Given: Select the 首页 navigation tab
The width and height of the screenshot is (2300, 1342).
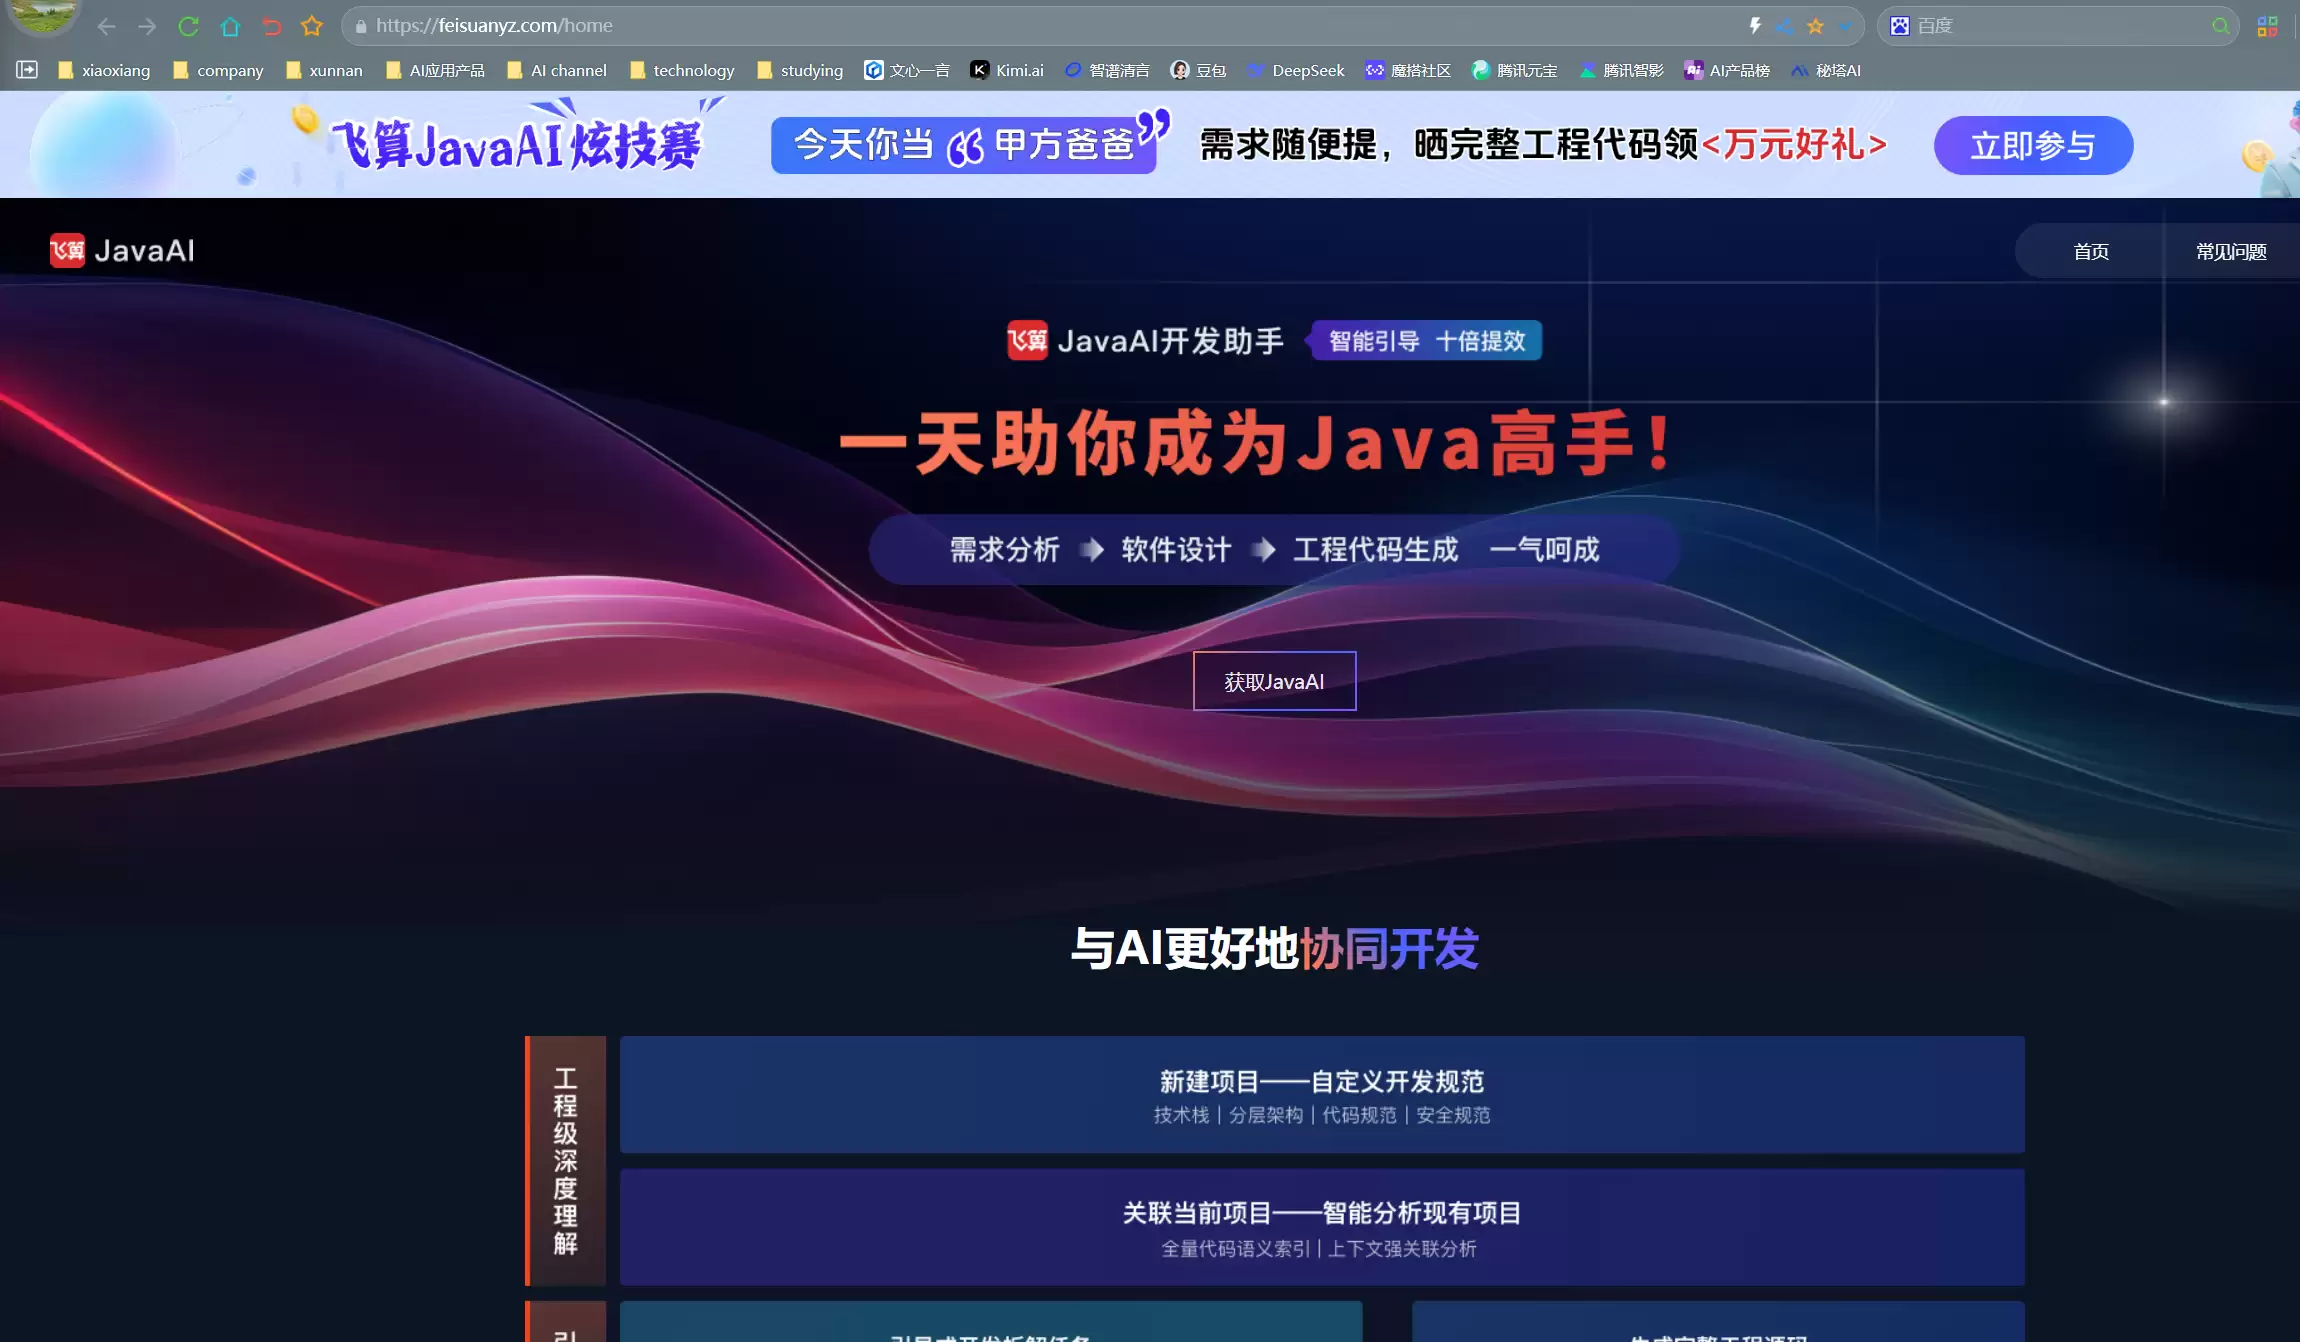Looking at the screenshot, I should [x=2091, y=251].
